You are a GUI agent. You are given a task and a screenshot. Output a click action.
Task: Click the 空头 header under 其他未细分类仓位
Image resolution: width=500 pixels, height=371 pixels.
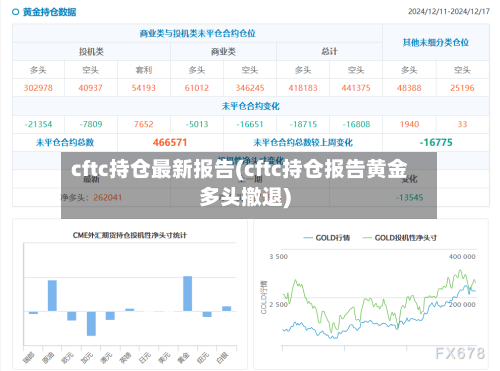(462, 70)
